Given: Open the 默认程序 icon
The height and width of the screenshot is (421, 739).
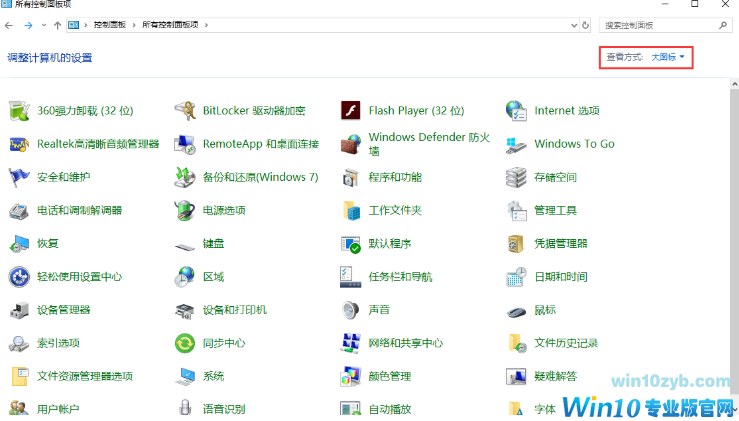Looking at the screenshot, I should tap(351, 244).
